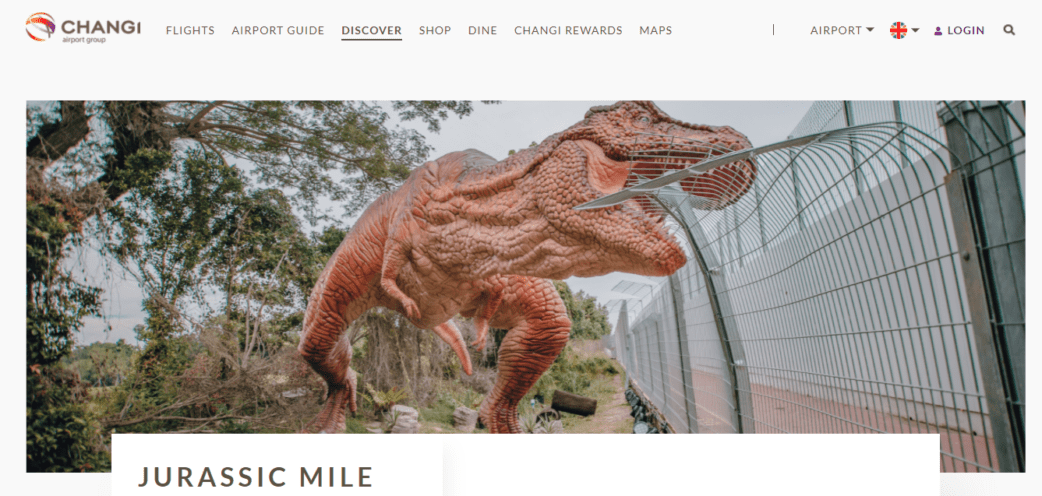Expand the language dropdown arrow

(x=915, y=30)
